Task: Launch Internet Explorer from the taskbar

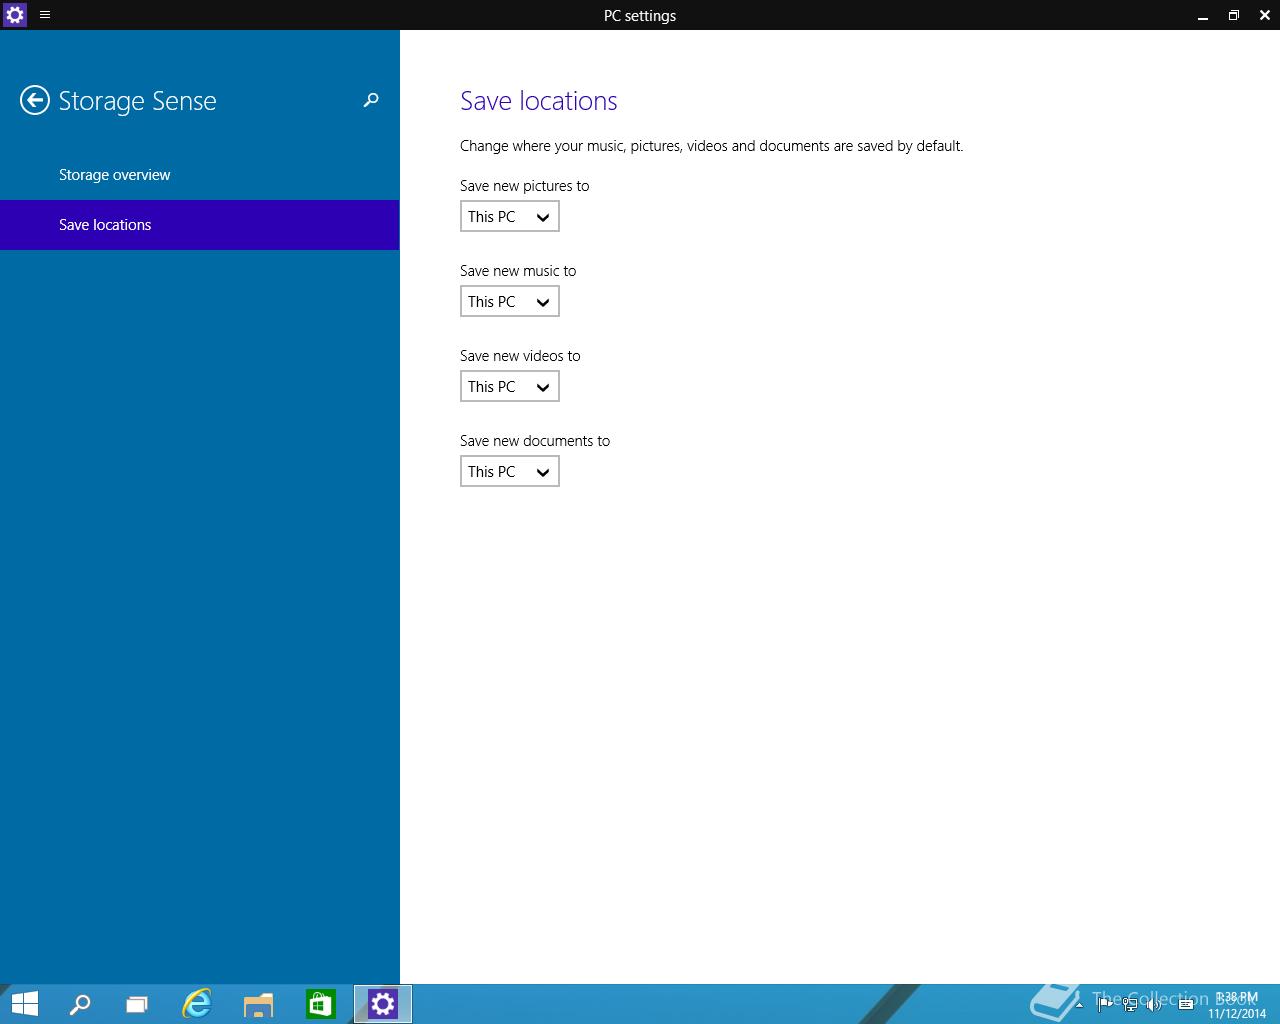Action: pos(197,1004)
